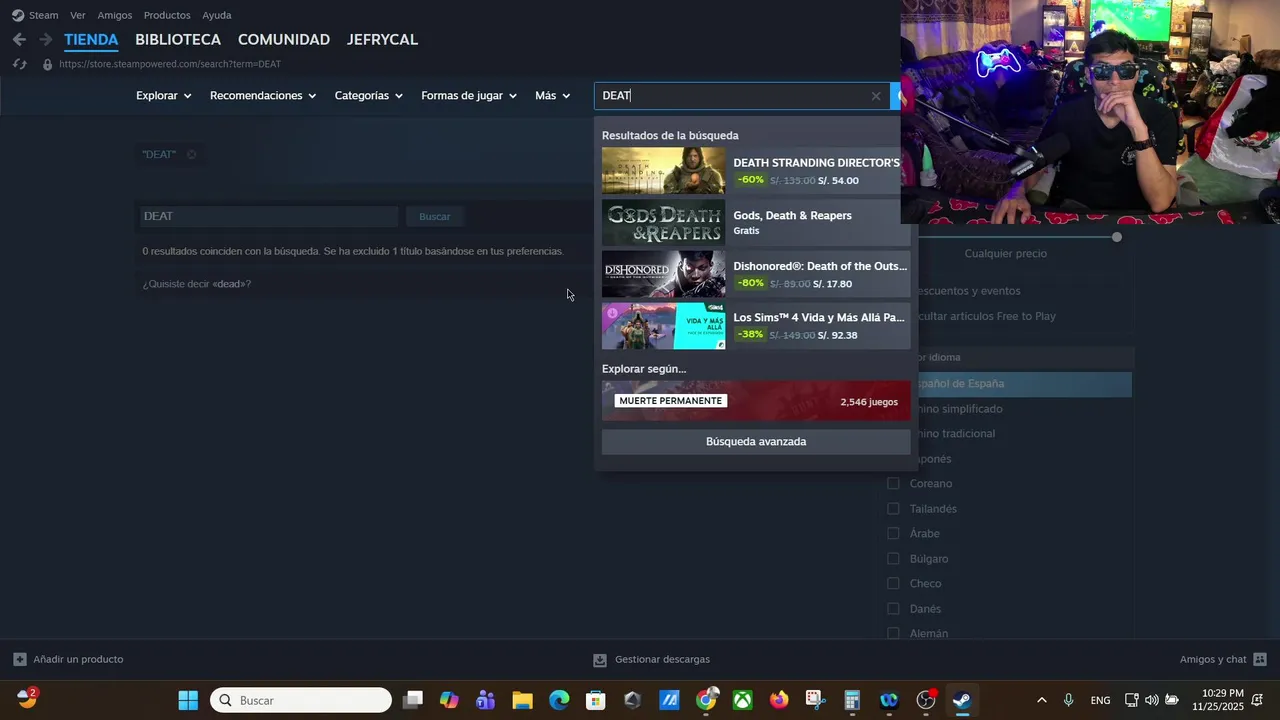This screenshot has width=1280, height=720.
Task: Open the Ver menu
Action: (78, 15)
